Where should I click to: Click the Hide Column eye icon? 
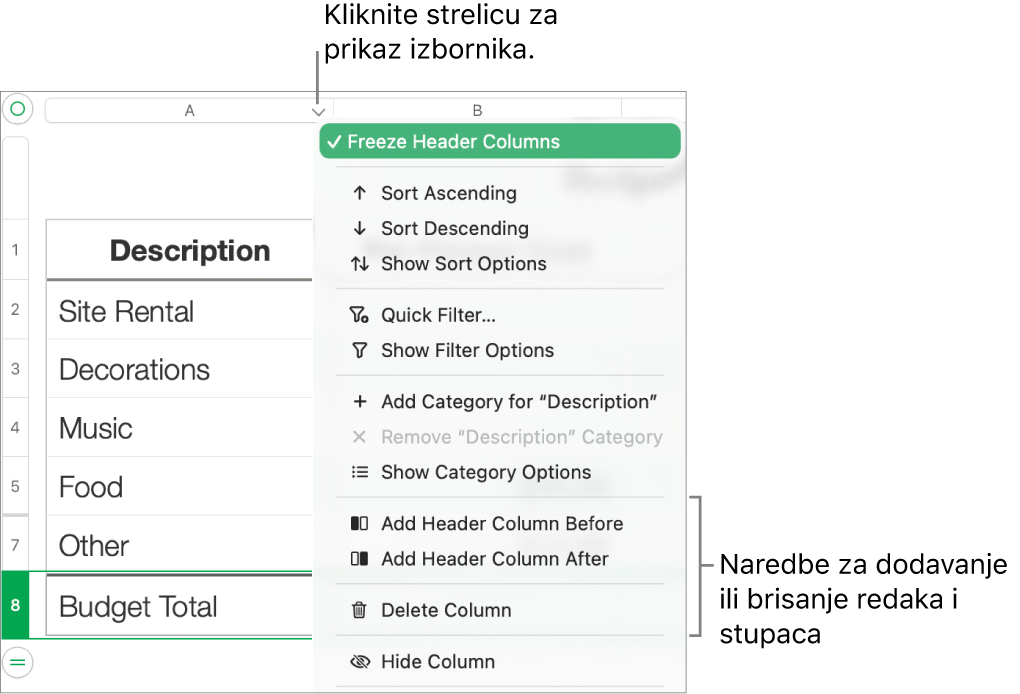(360, 662)
